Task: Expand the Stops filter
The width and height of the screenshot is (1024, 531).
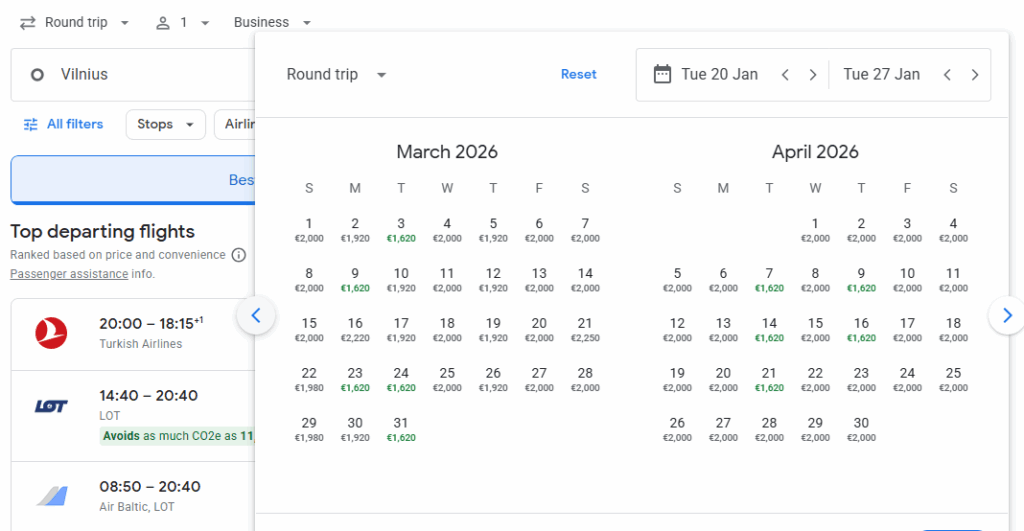Action: (x=165, y=124)
